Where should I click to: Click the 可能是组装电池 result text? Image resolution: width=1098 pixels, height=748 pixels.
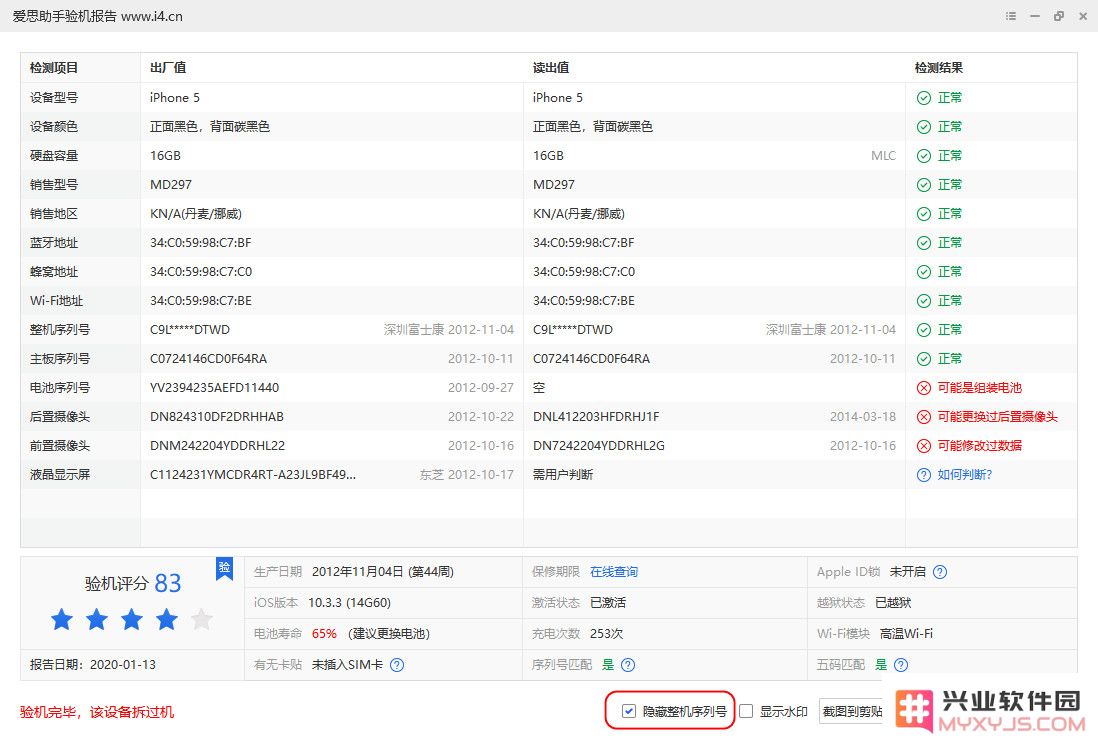[x=980, y=388]
